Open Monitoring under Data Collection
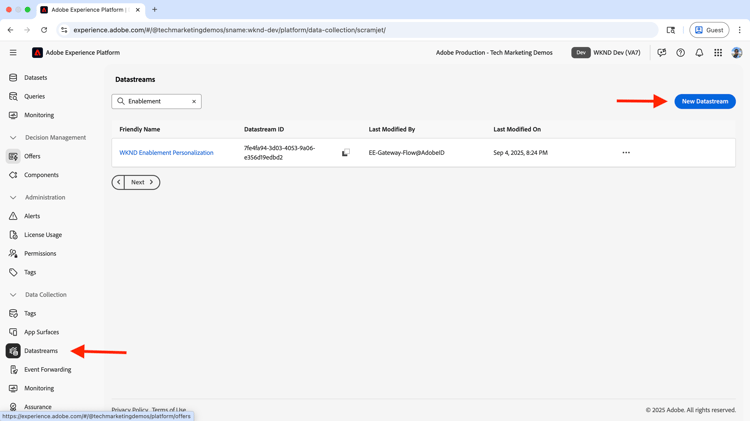 point(39,388)
